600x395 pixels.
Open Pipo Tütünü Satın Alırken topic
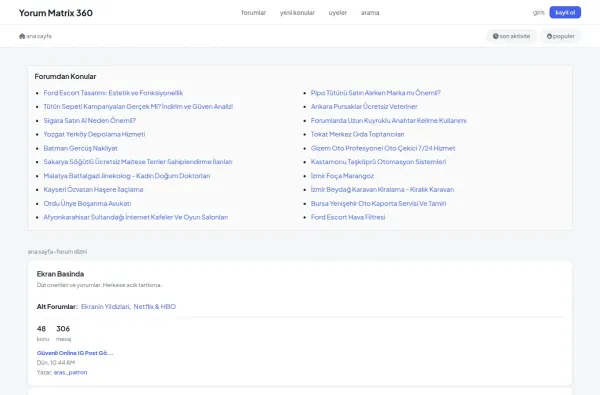376,93
